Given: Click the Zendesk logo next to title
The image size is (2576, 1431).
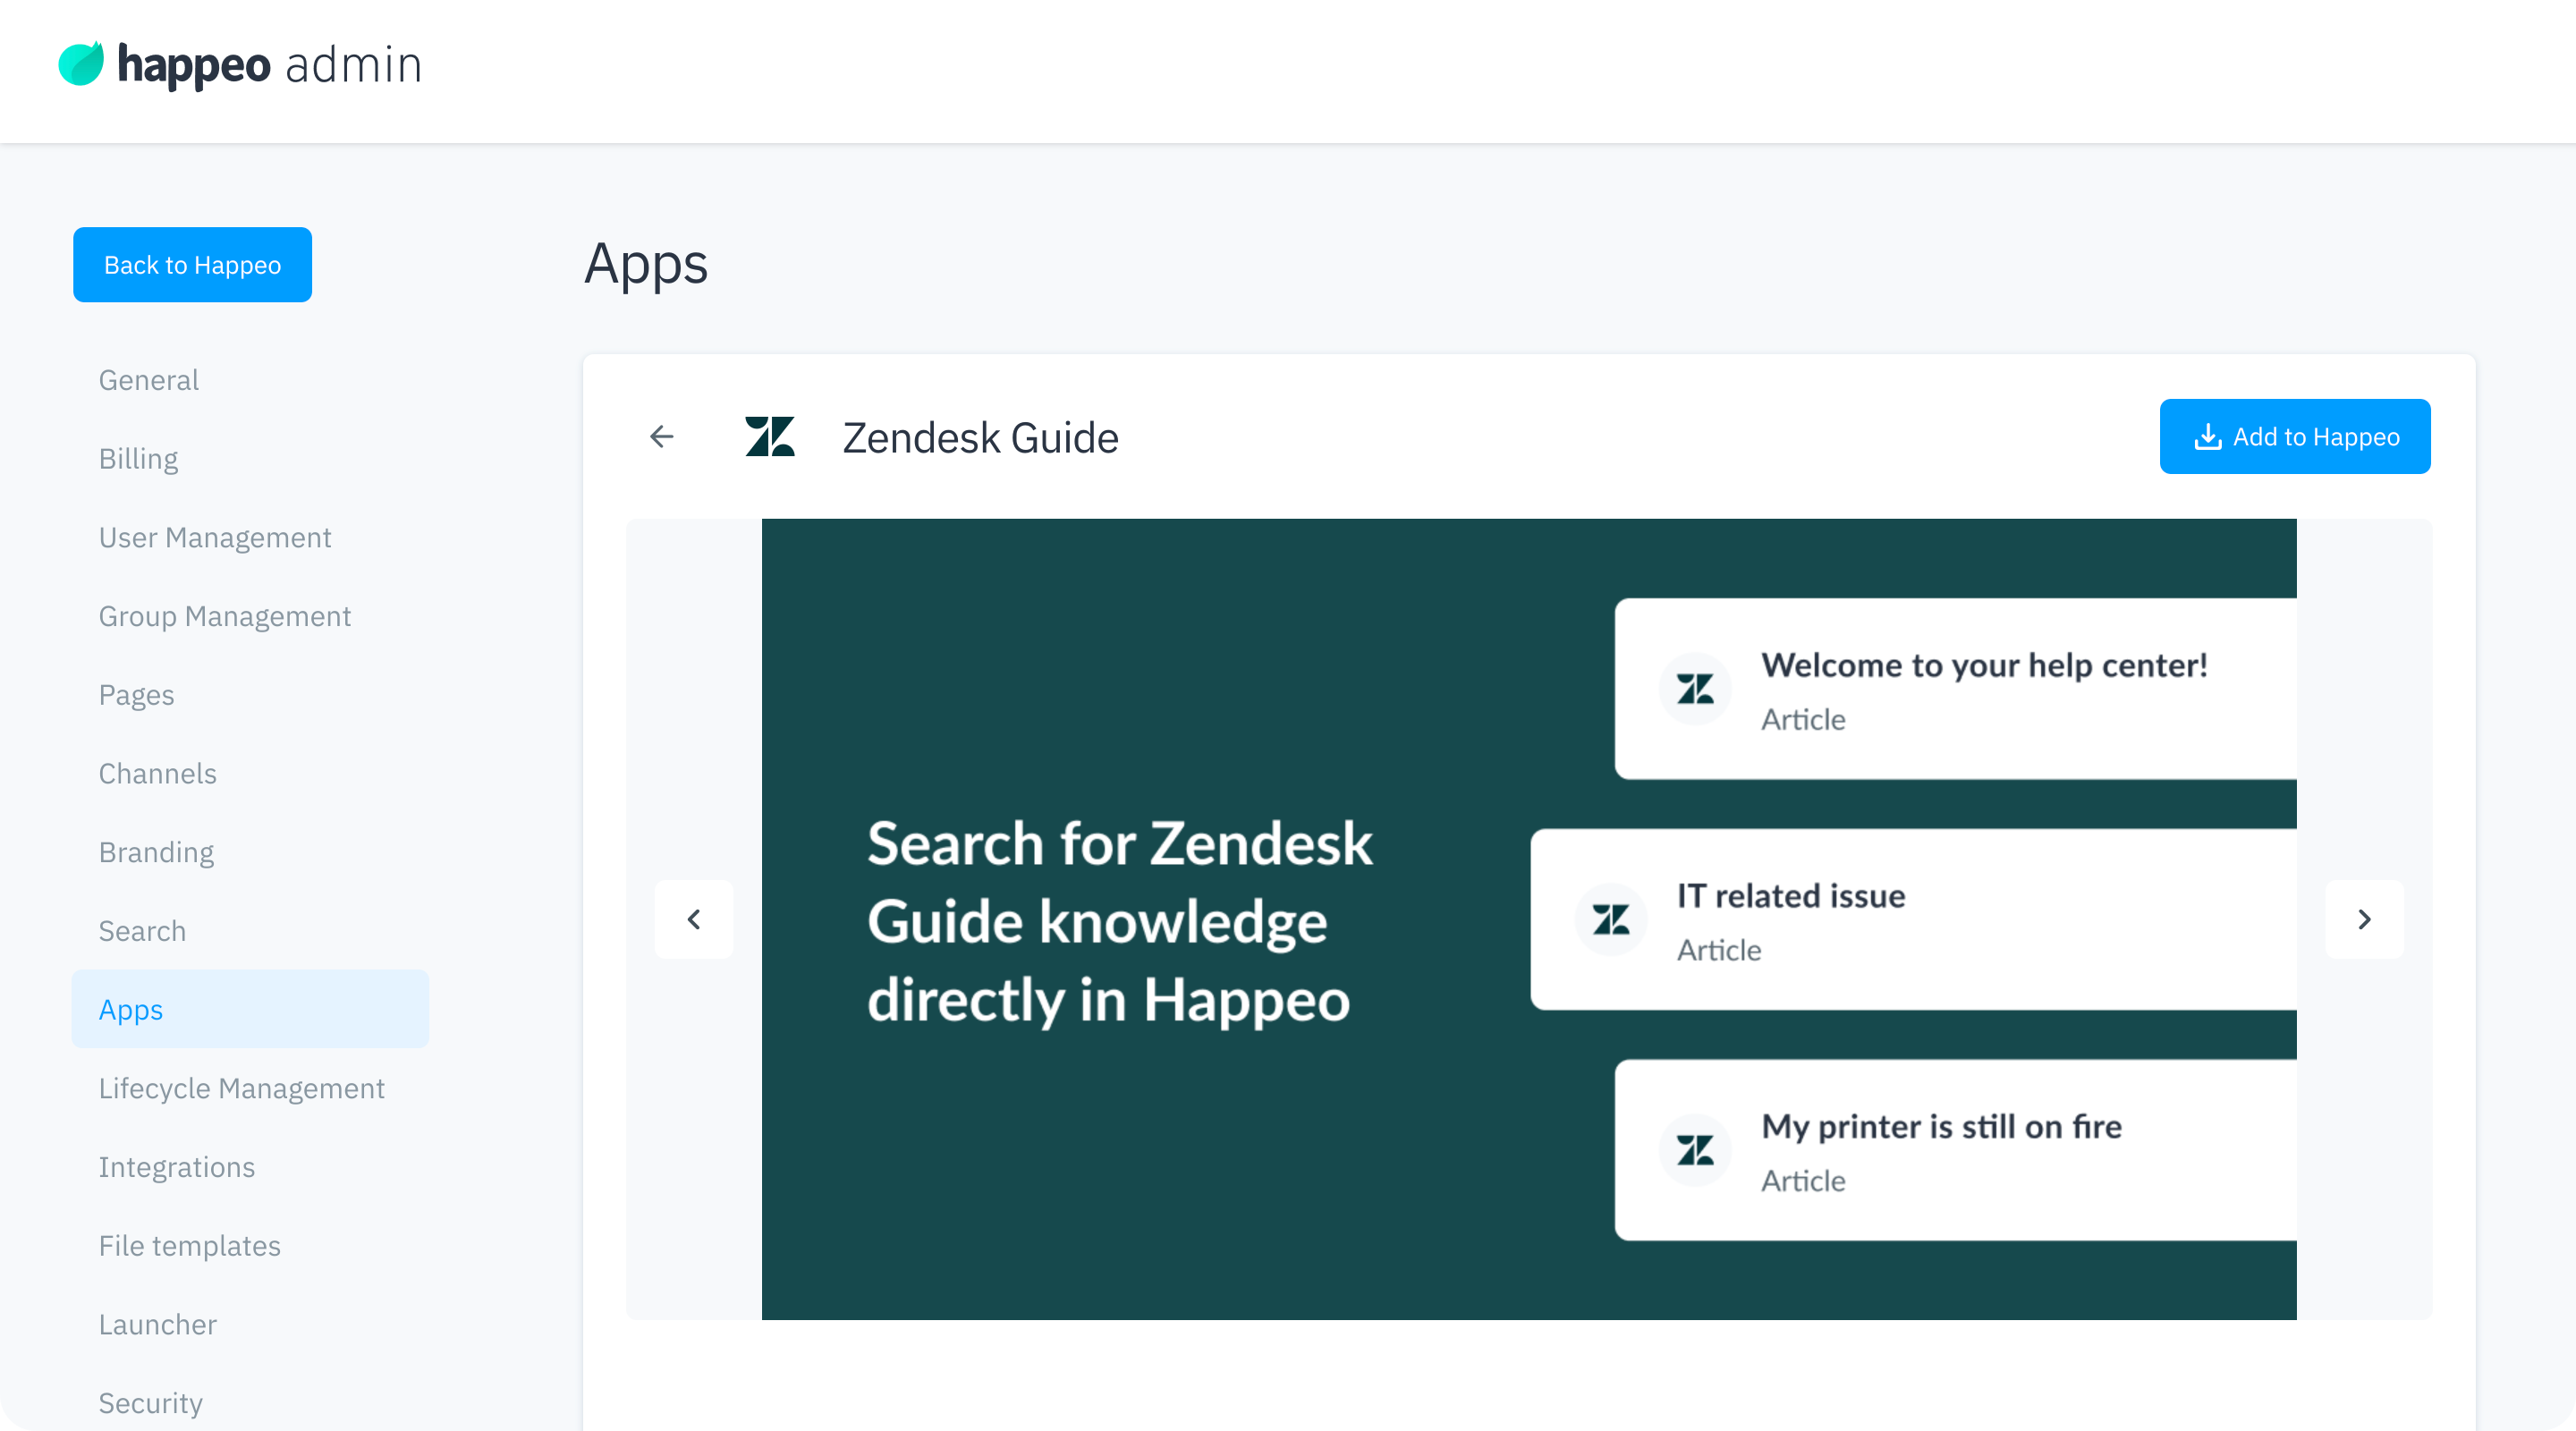Looking at the screenshot, I should coord(770,437).
